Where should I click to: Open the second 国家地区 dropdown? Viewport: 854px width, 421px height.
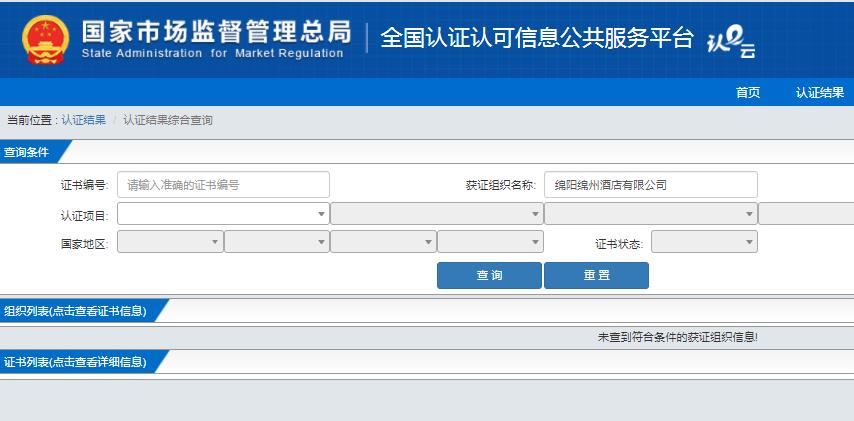click(277, 242)
